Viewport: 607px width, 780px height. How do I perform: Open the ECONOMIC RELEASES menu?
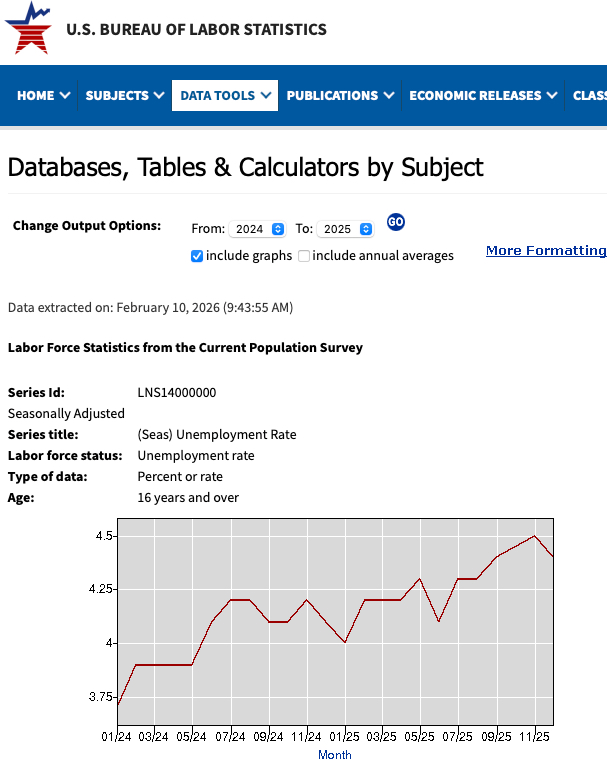[483, 96]
